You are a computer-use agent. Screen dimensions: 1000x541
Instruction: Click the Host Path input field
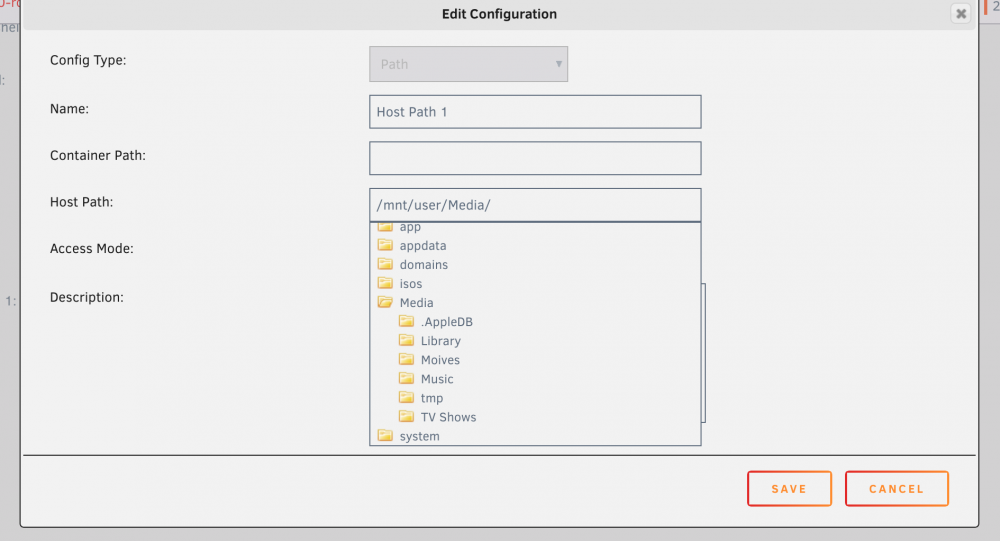[535, 205]
